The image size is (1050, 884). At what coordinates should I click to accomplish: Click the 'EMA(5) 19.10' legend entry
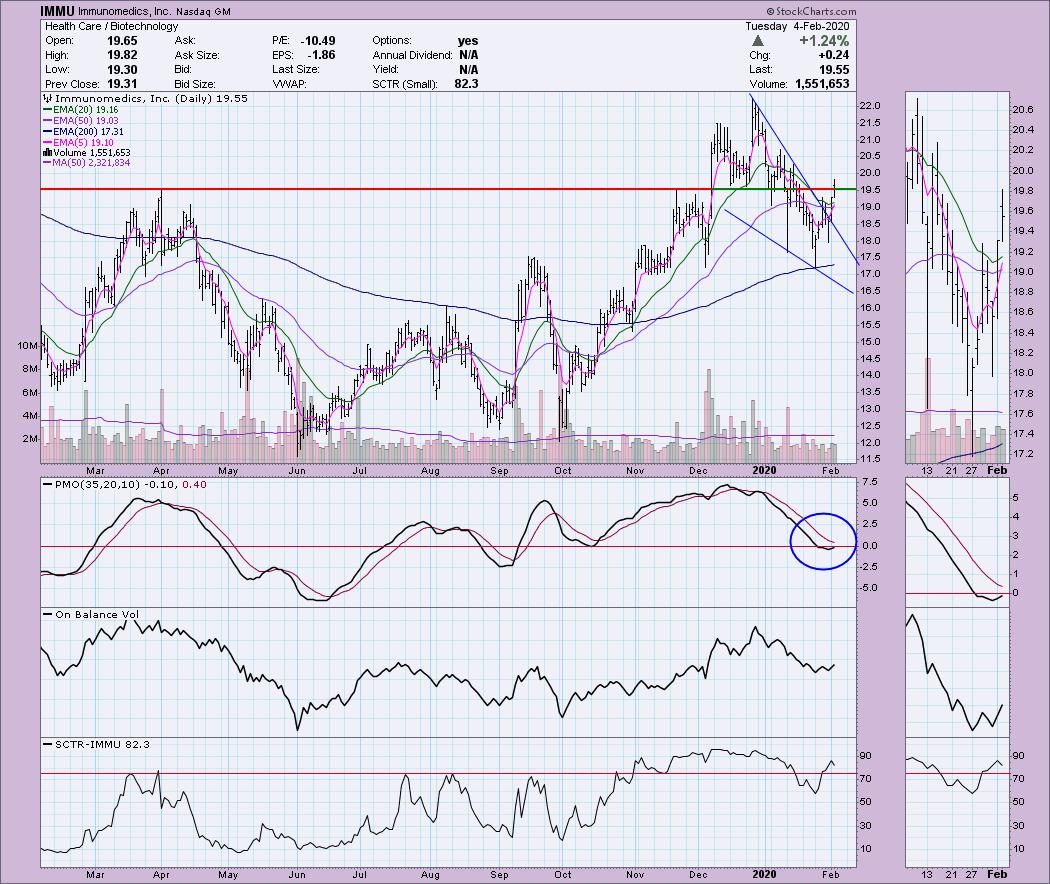coord(83,143)
